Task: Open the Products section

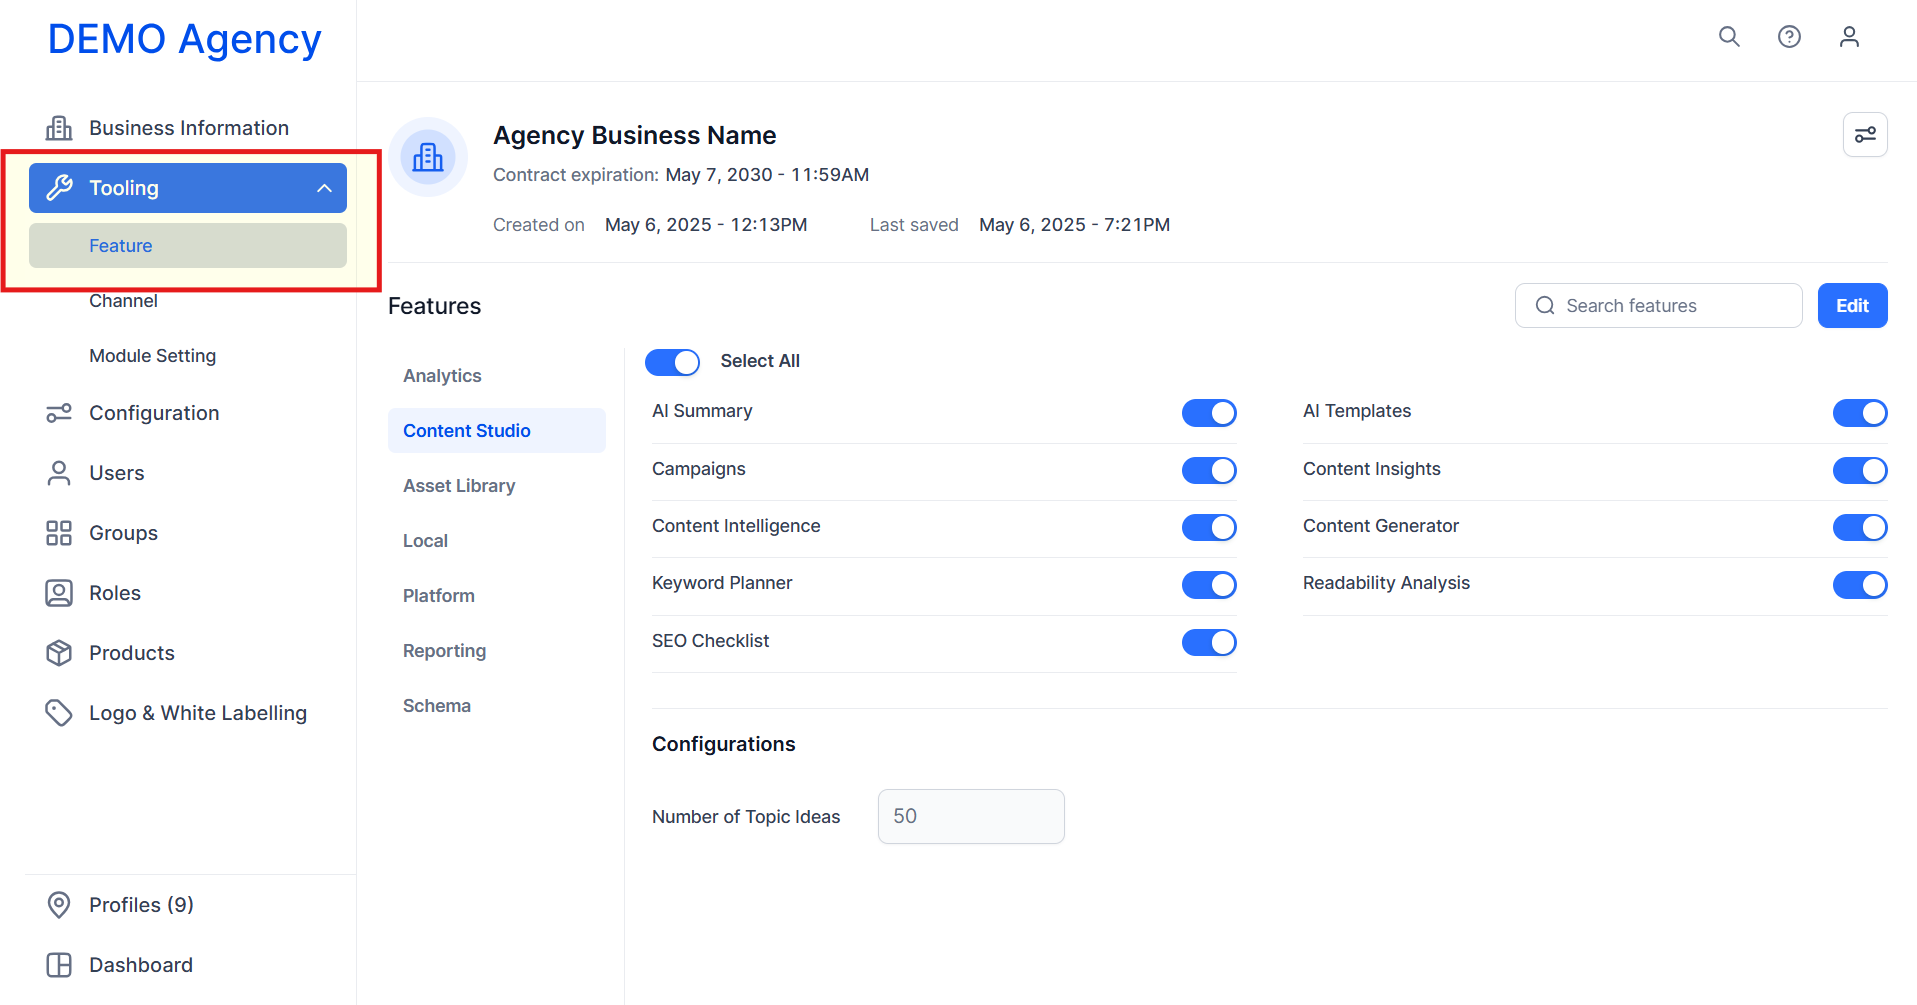Action: tap(188, 653)
